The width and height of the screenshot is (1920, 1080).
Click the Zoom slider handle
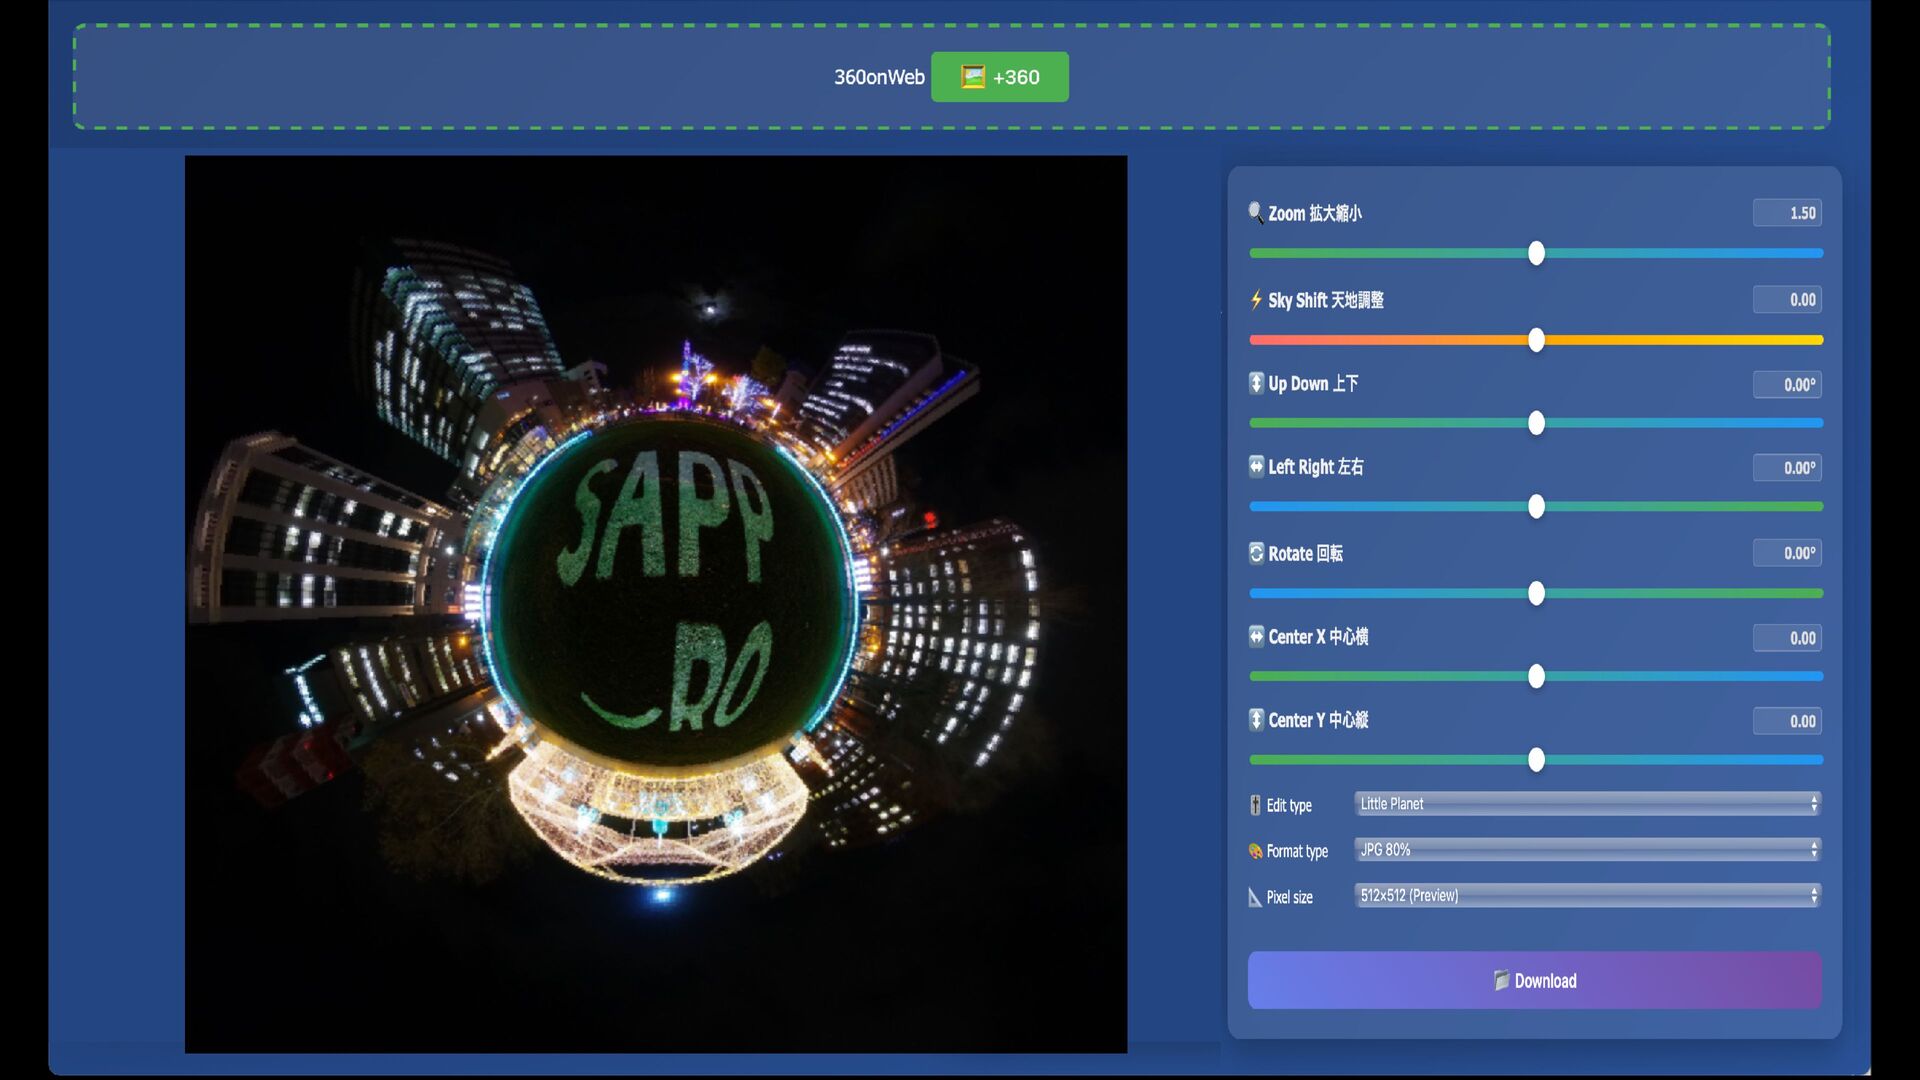[1537, 253]
